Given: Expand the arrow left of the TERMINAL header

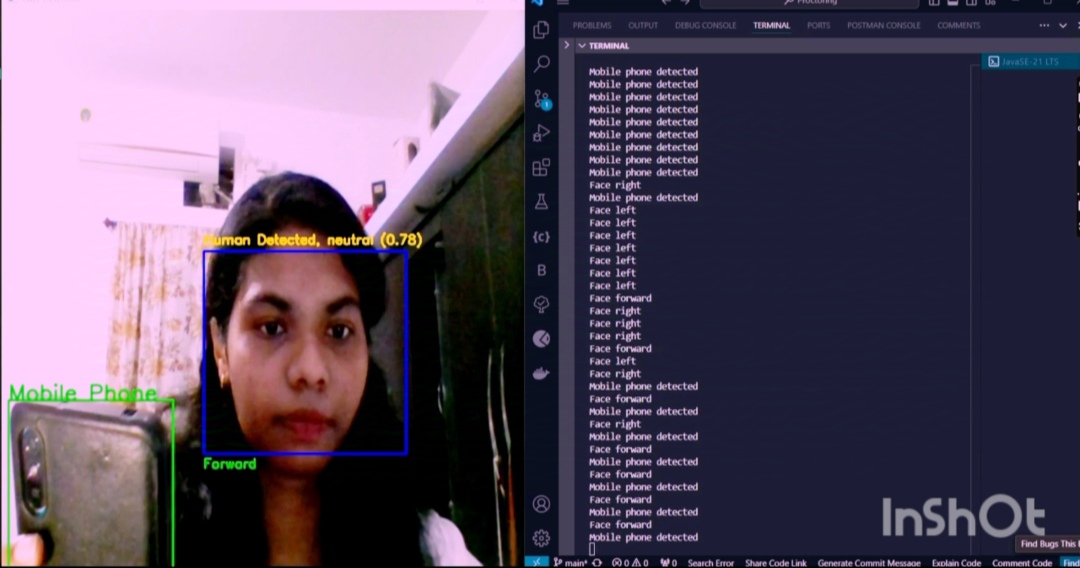Looking at the screenshot, I should tap(567, 46).
